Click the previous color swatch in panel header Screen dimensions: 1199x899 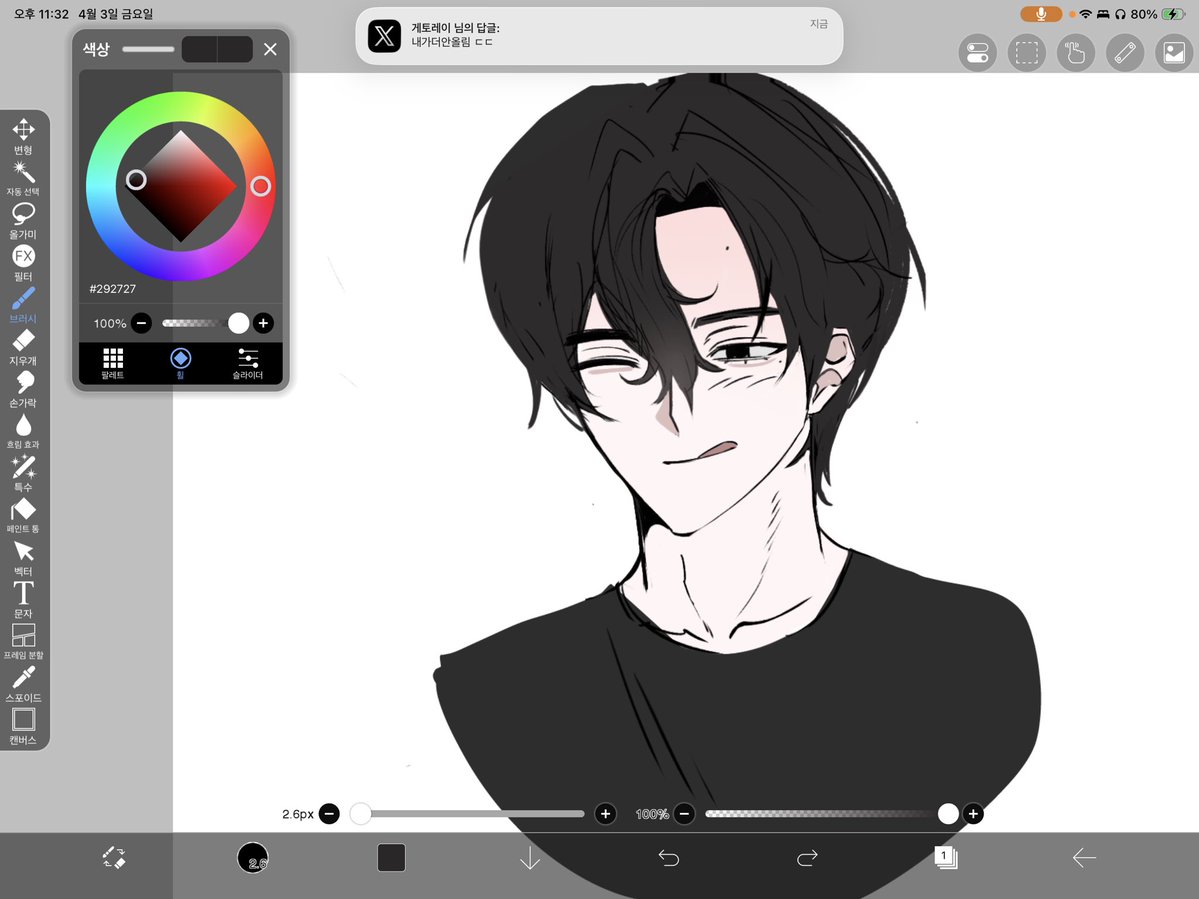pyautogui.click(x=236, y=49)
